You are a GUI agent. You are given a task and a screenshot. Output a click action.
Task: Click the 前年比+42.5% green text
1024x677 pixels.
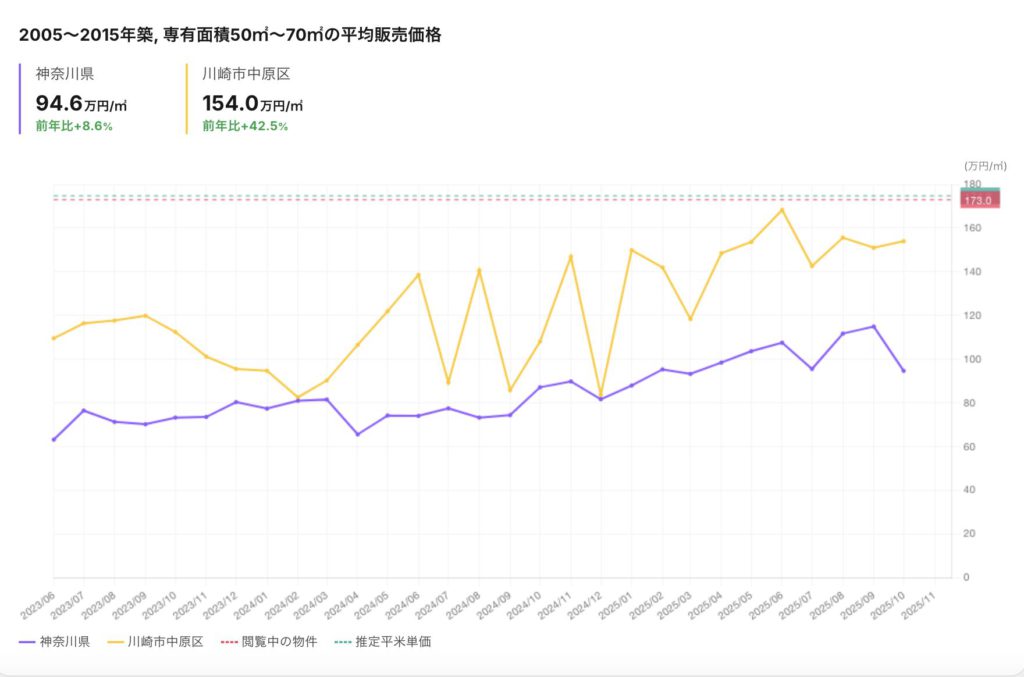tap(245, 126)
